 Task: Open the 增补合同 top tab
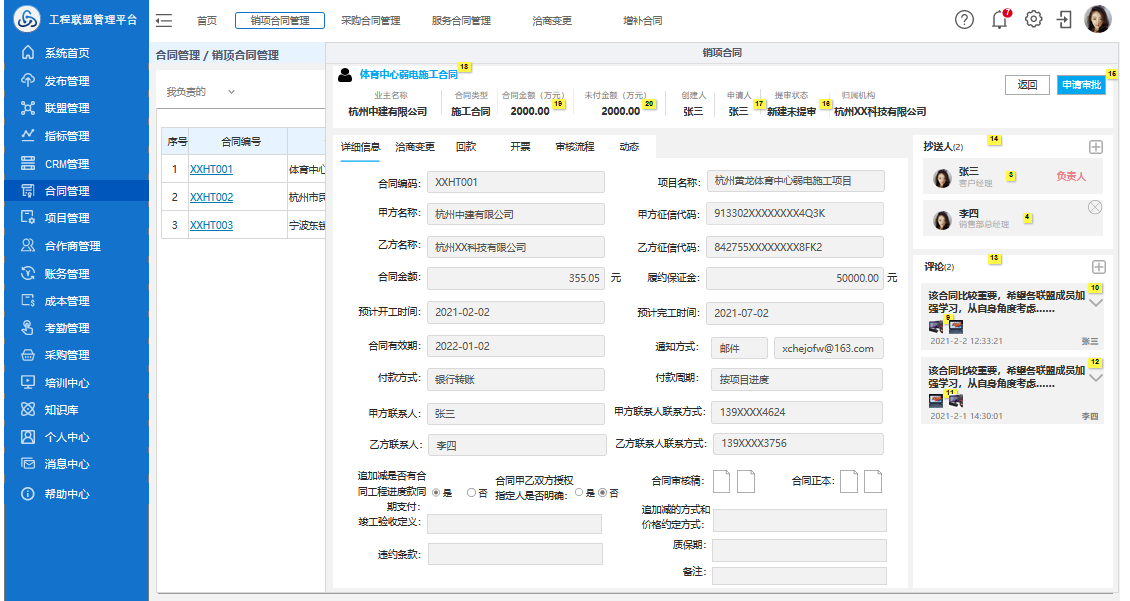(643, 20)
